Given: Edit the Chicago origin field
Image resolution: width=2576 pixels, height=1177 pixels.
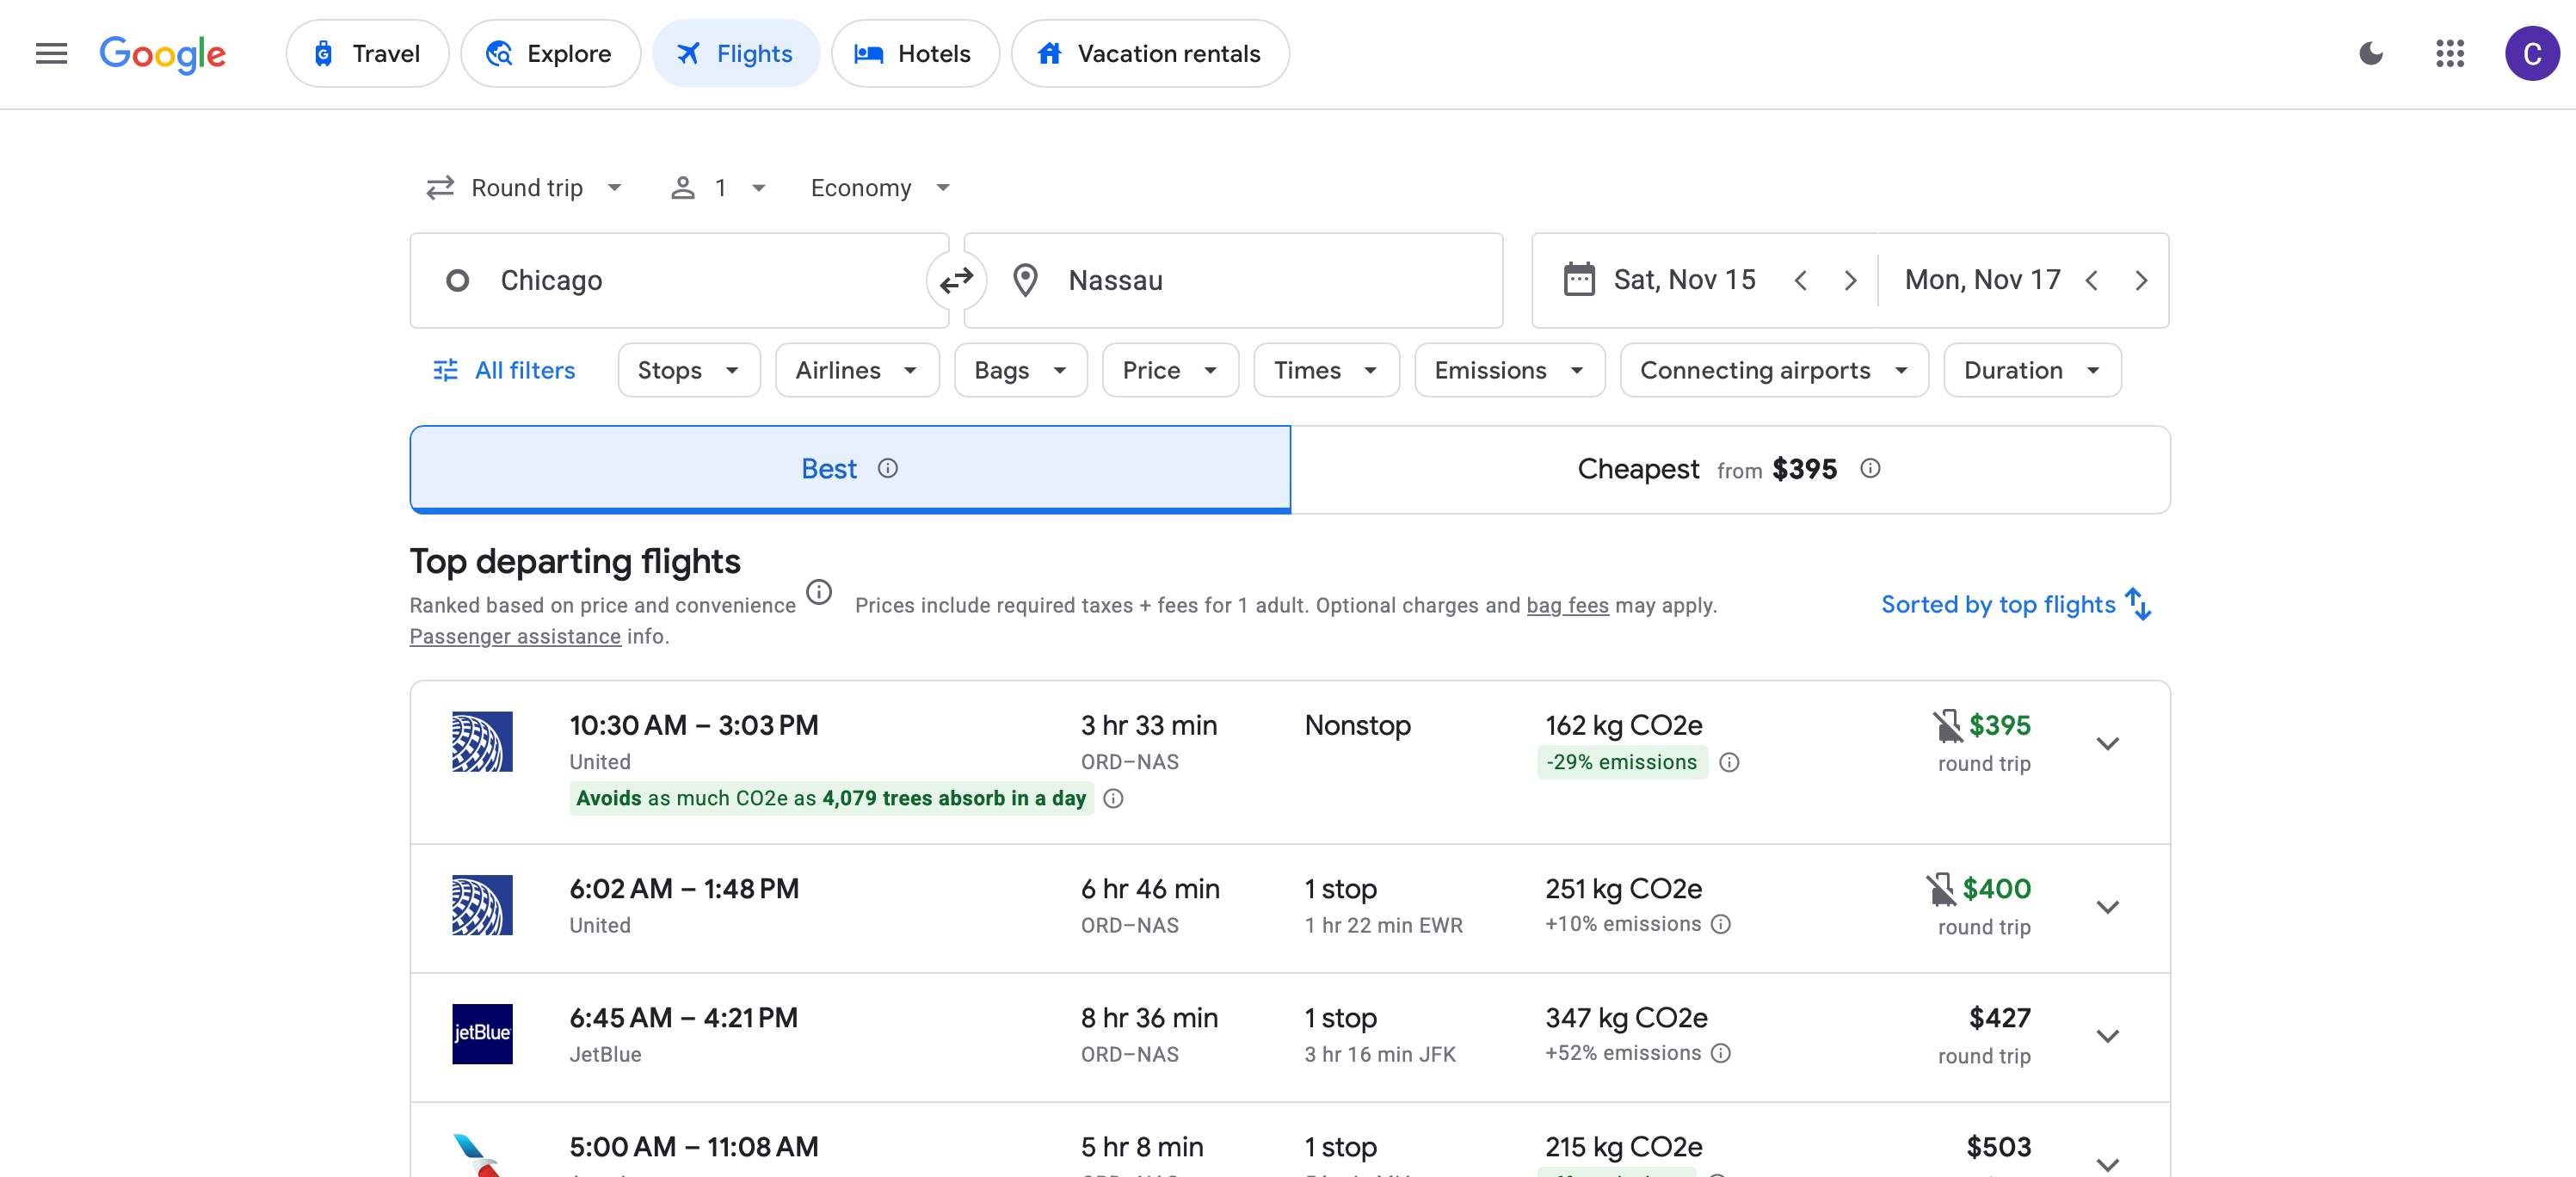Looking at the screenshot, I should [679, 281].
